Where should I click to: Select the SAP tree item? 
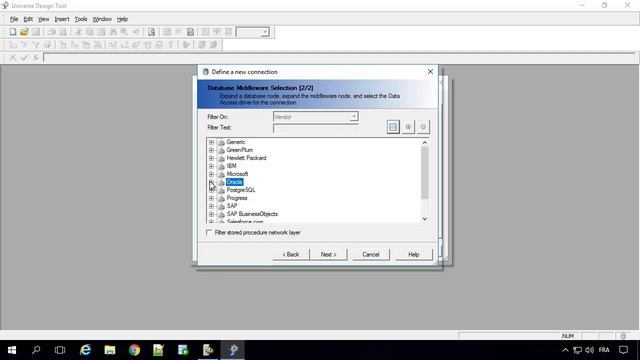click(231, 206)
